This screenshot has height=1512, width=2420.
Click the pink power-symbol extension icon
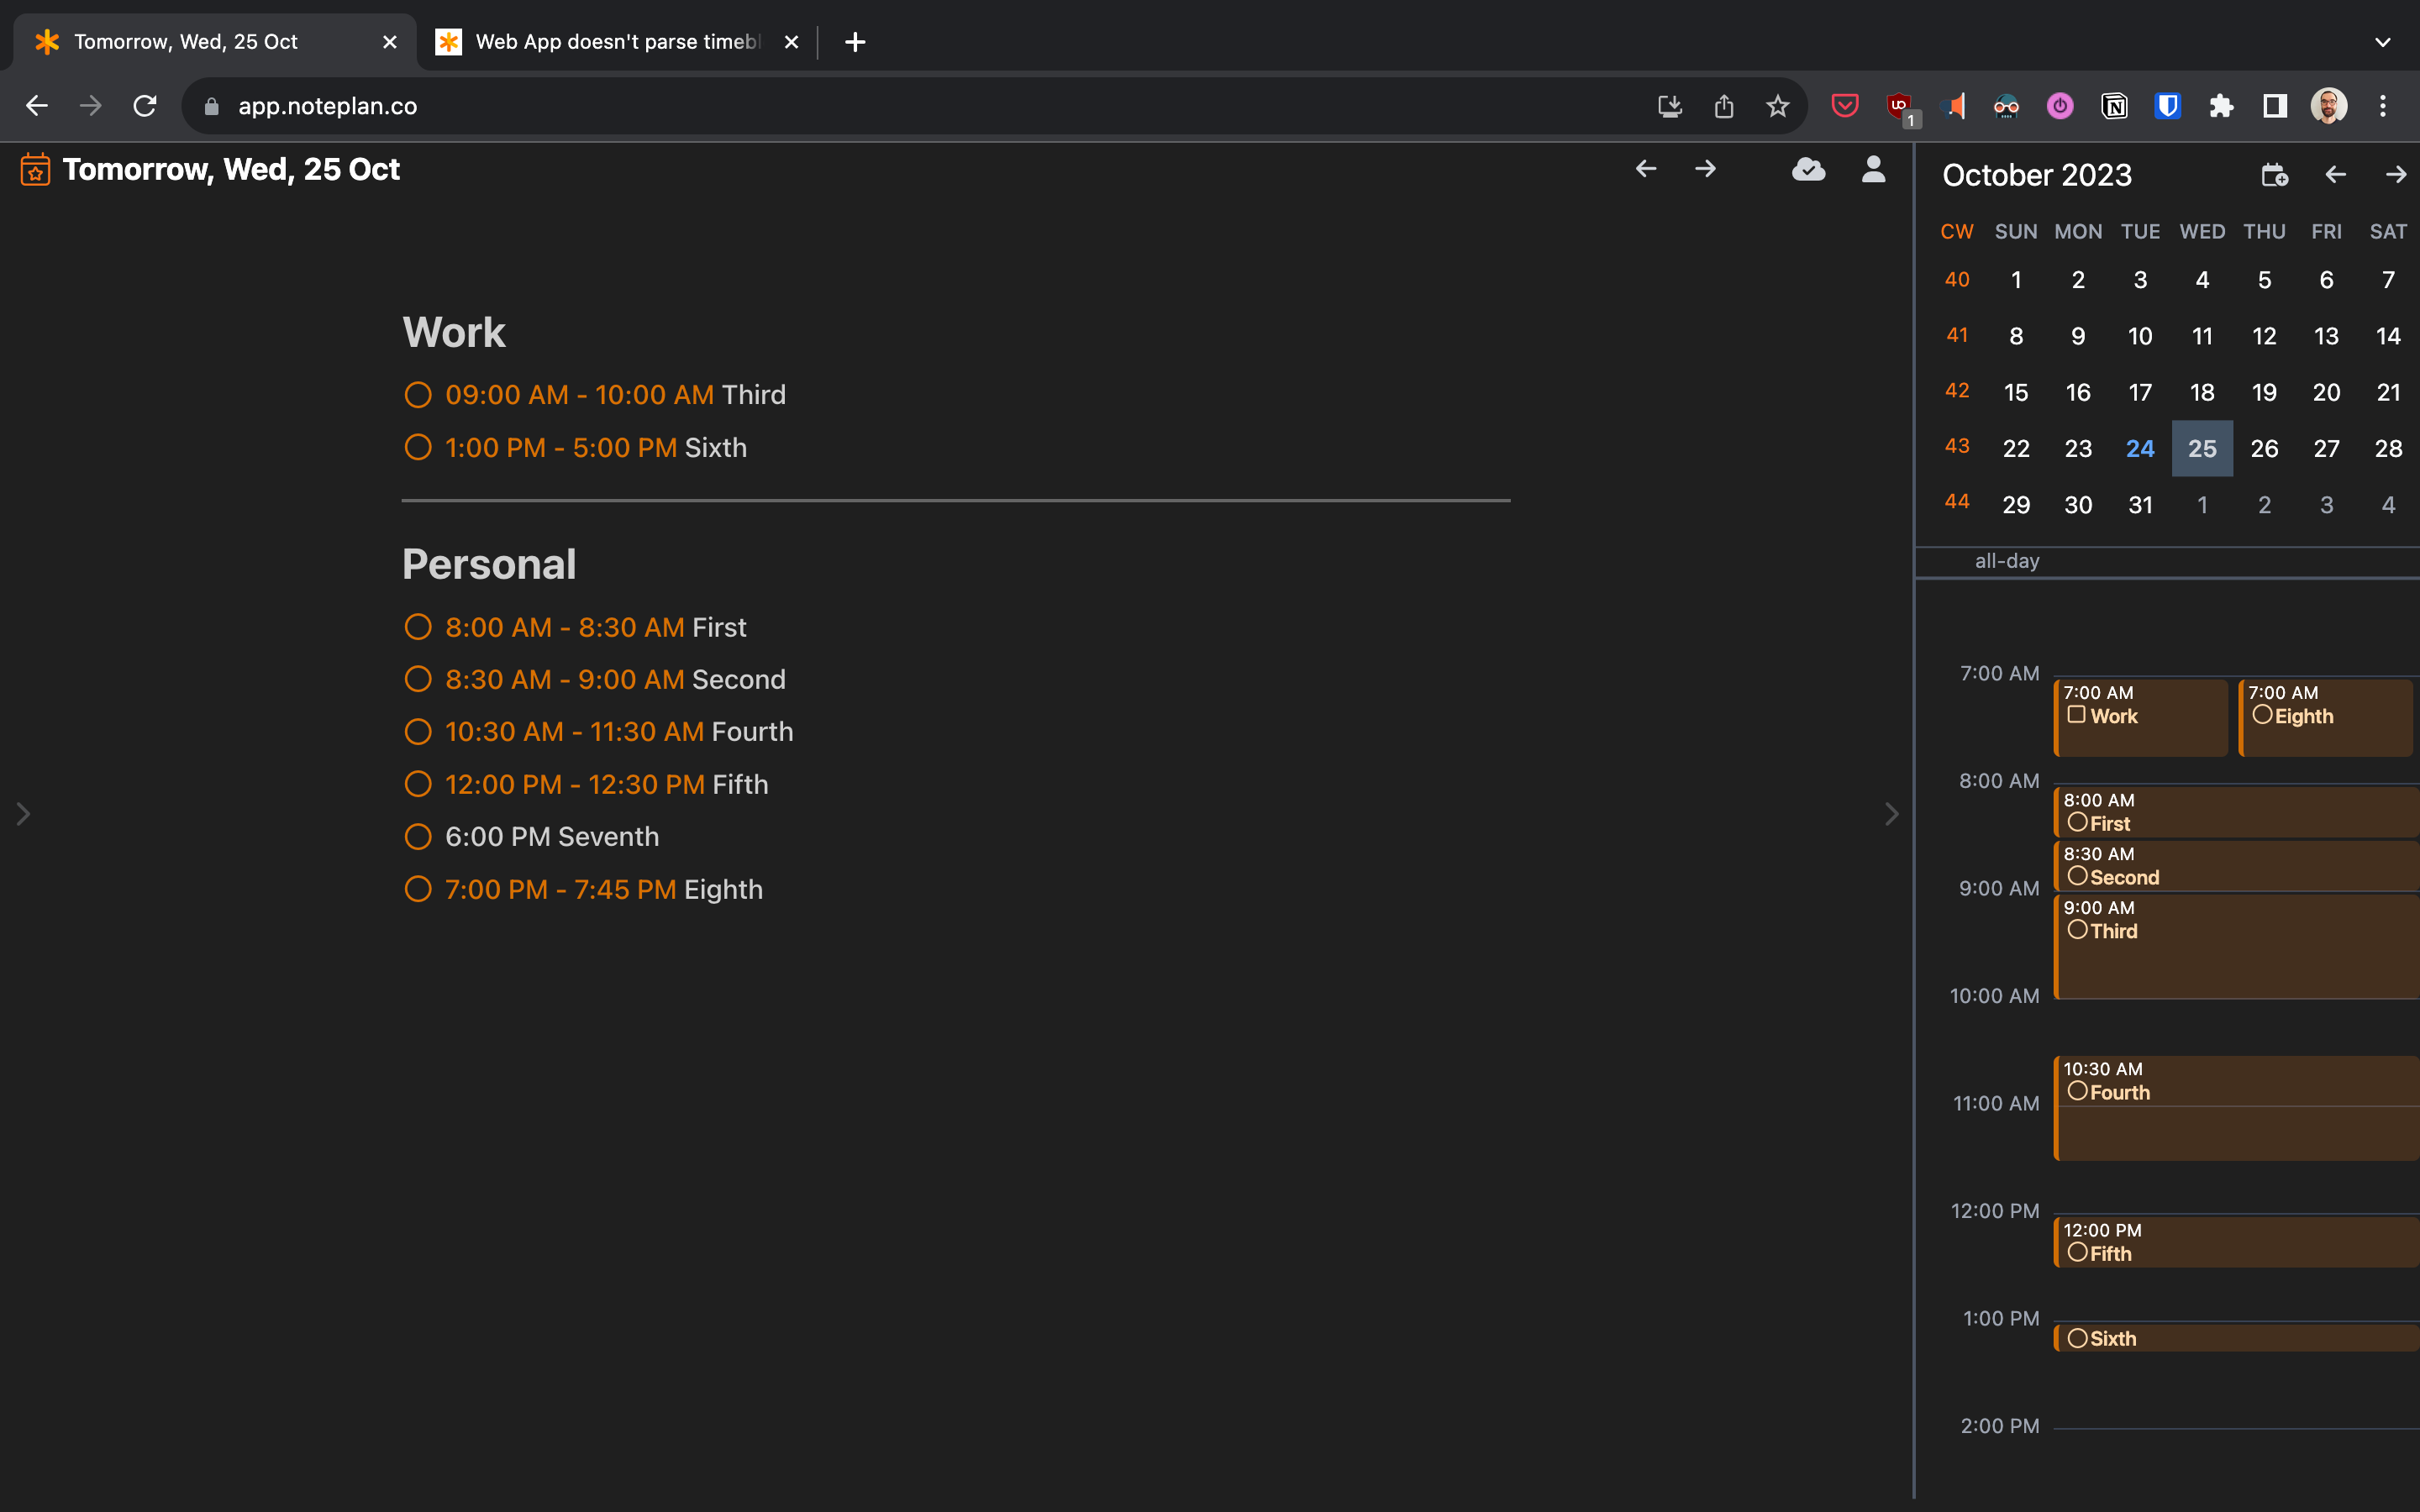pyautogui.click(x=2060, y=106)
